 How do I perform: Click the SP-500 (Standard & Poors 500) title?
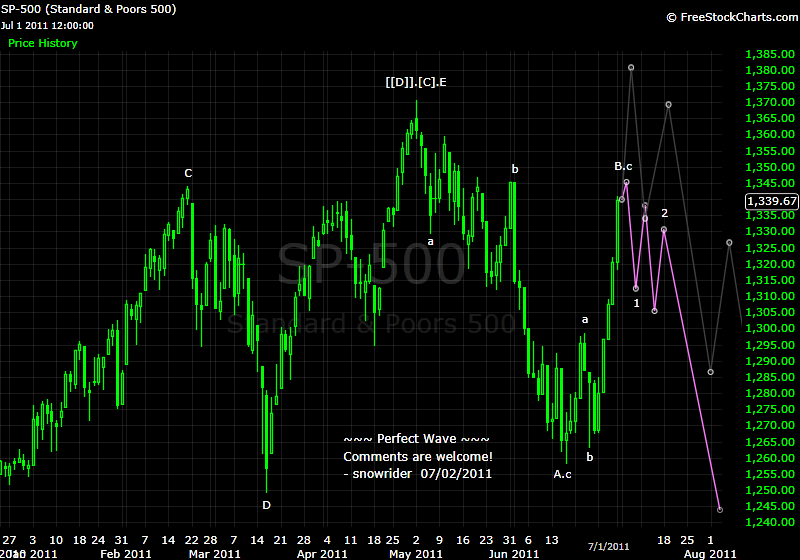click(88, 9)
